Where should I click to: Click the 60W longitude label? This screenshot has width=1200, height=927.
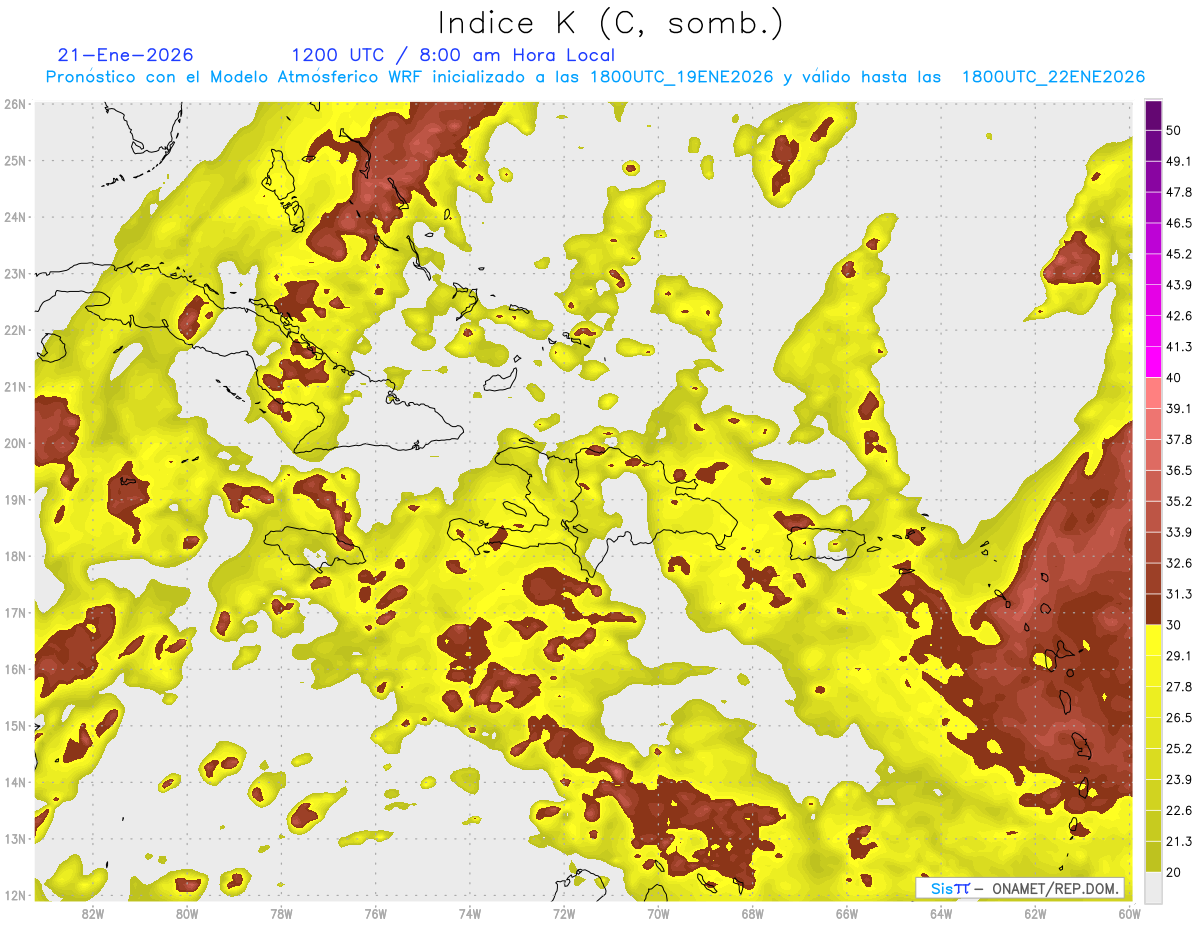tap(1128, 913)
